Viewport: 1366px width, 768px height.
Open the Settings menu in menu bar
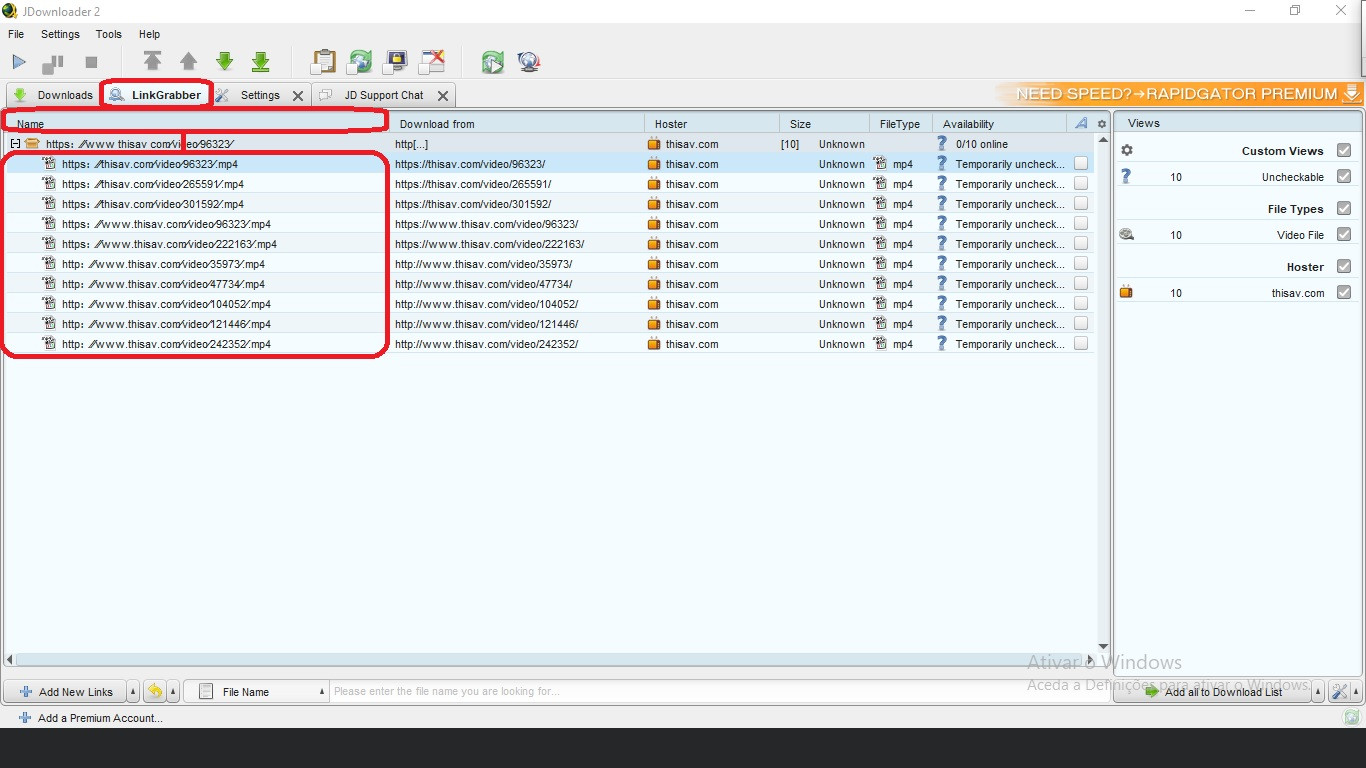pyautogui.click(x=60, y=34)
